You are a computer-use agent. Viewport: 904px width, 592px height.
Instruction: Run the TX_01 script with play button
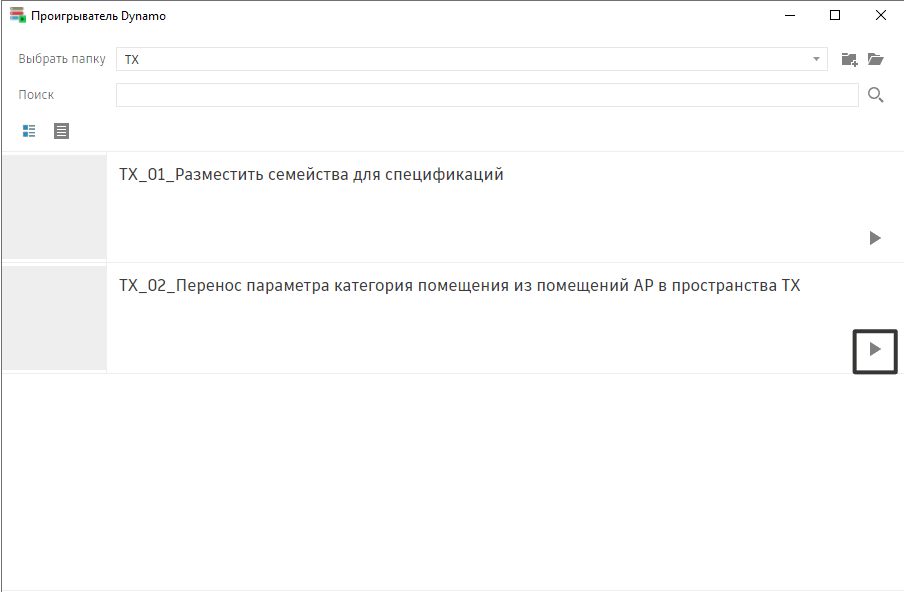[875, 238]
